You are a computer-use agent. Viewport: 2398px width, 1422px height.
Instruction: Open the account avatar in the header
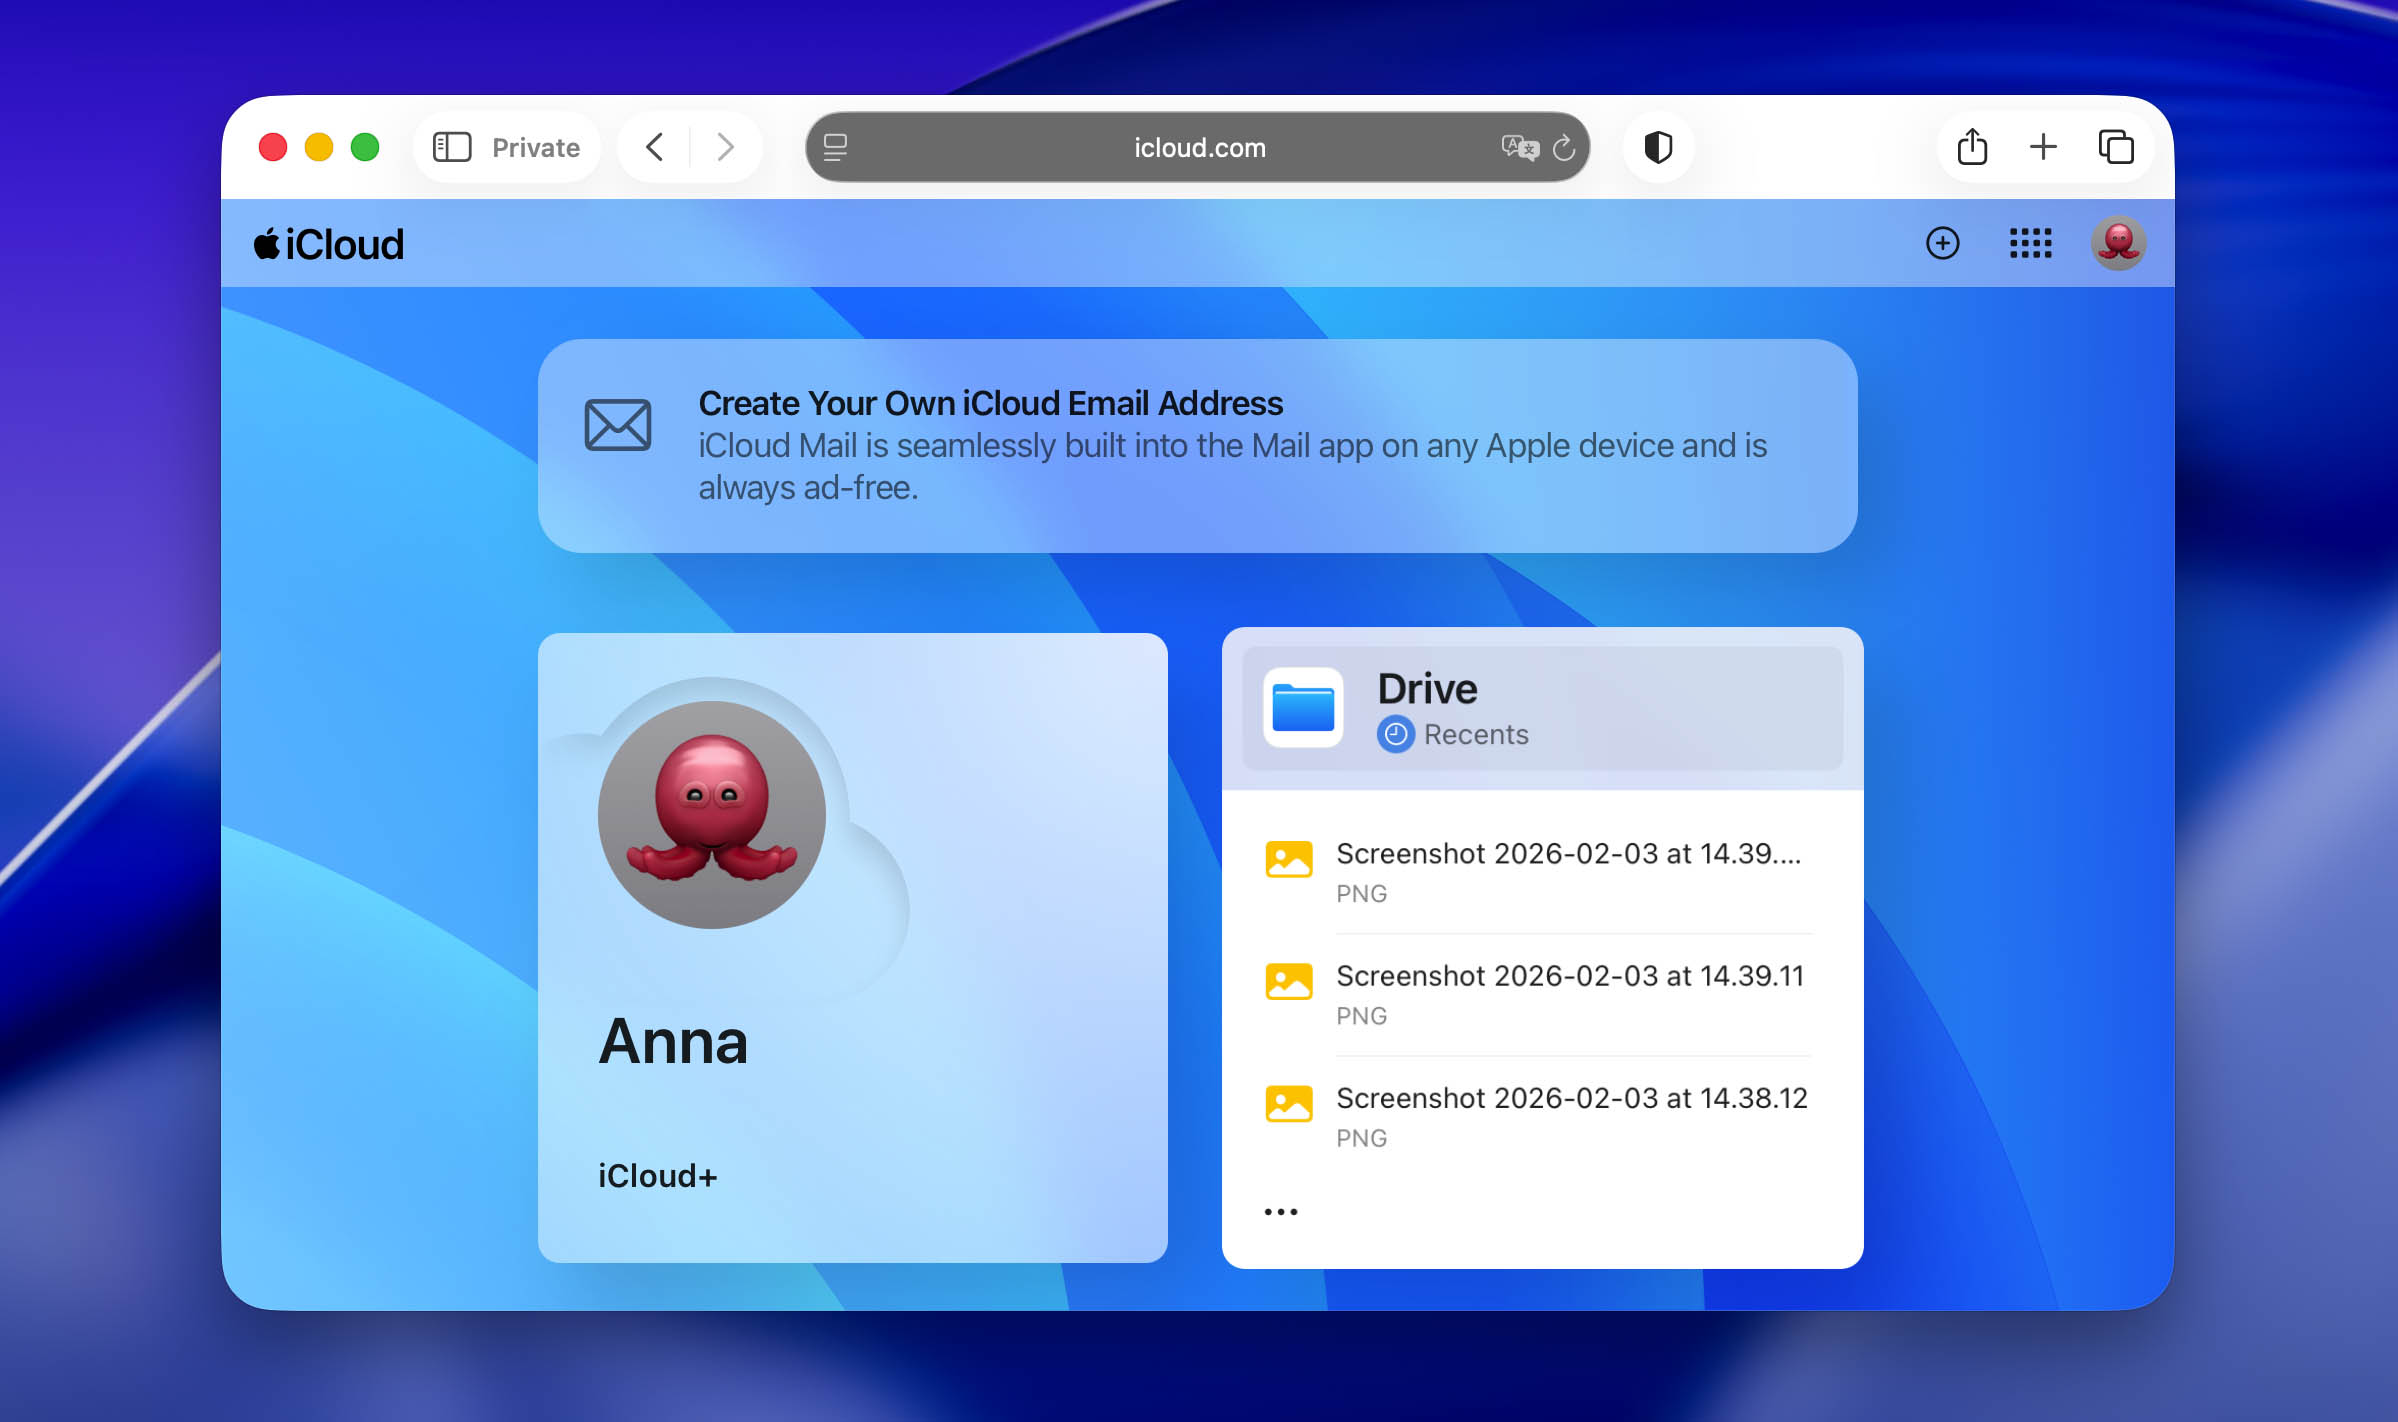click(2118, 243)
